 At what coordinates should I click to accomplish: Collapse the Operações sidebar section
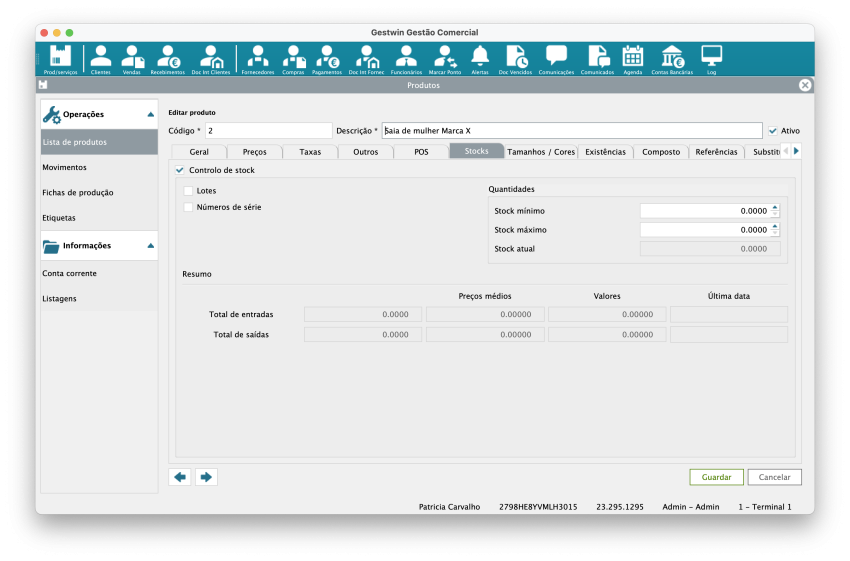(x=150, y=115)
